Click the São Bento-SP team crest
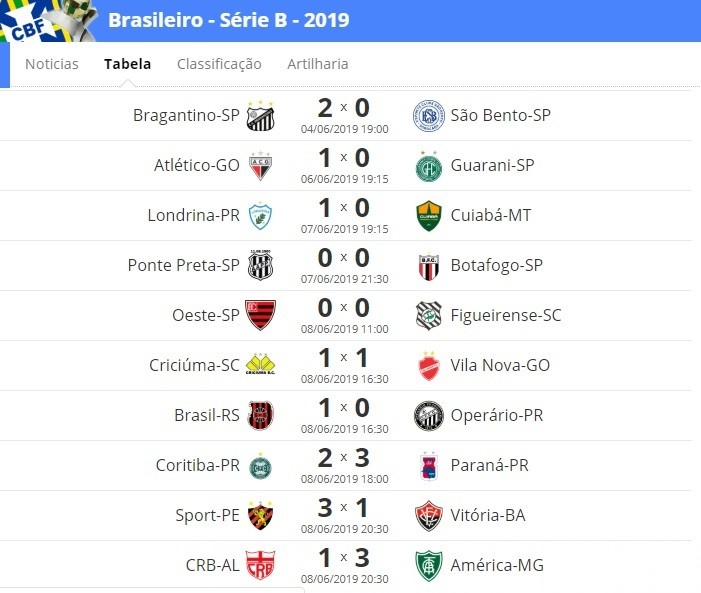This screenshot has height=593, width=701. tap(428, 116)
